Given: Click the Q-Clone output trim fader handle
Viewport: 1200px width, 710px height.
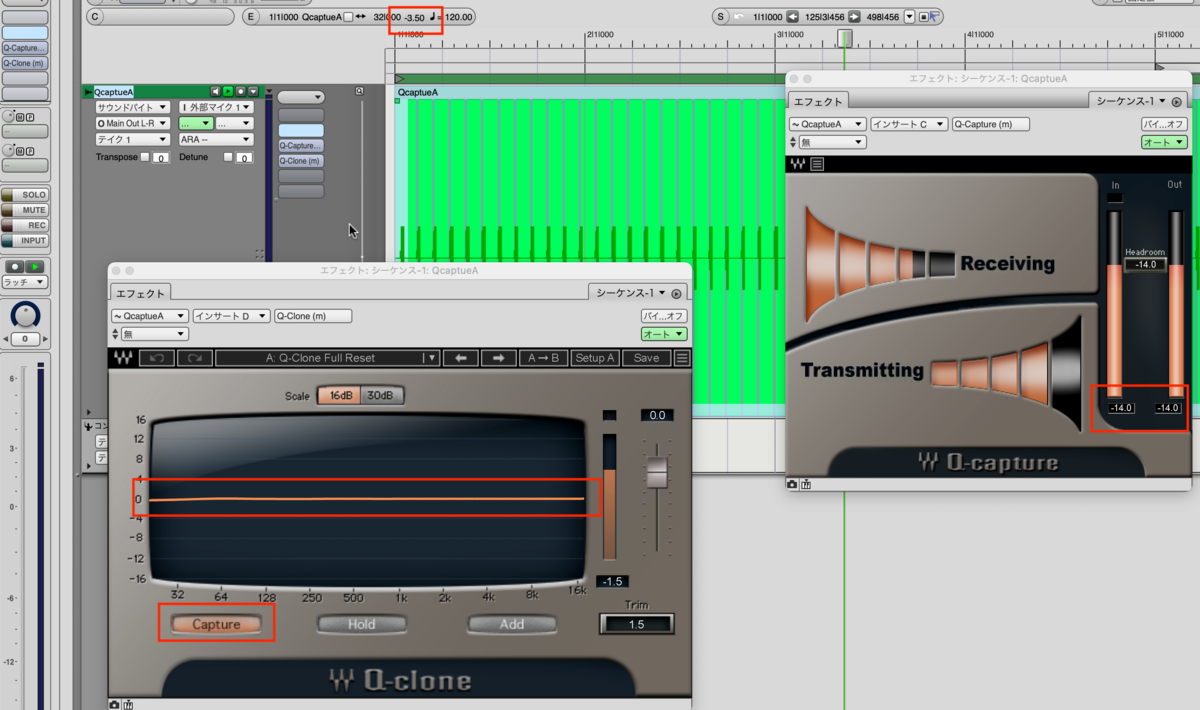Looking at the screenshot, I should coord(657,472).
